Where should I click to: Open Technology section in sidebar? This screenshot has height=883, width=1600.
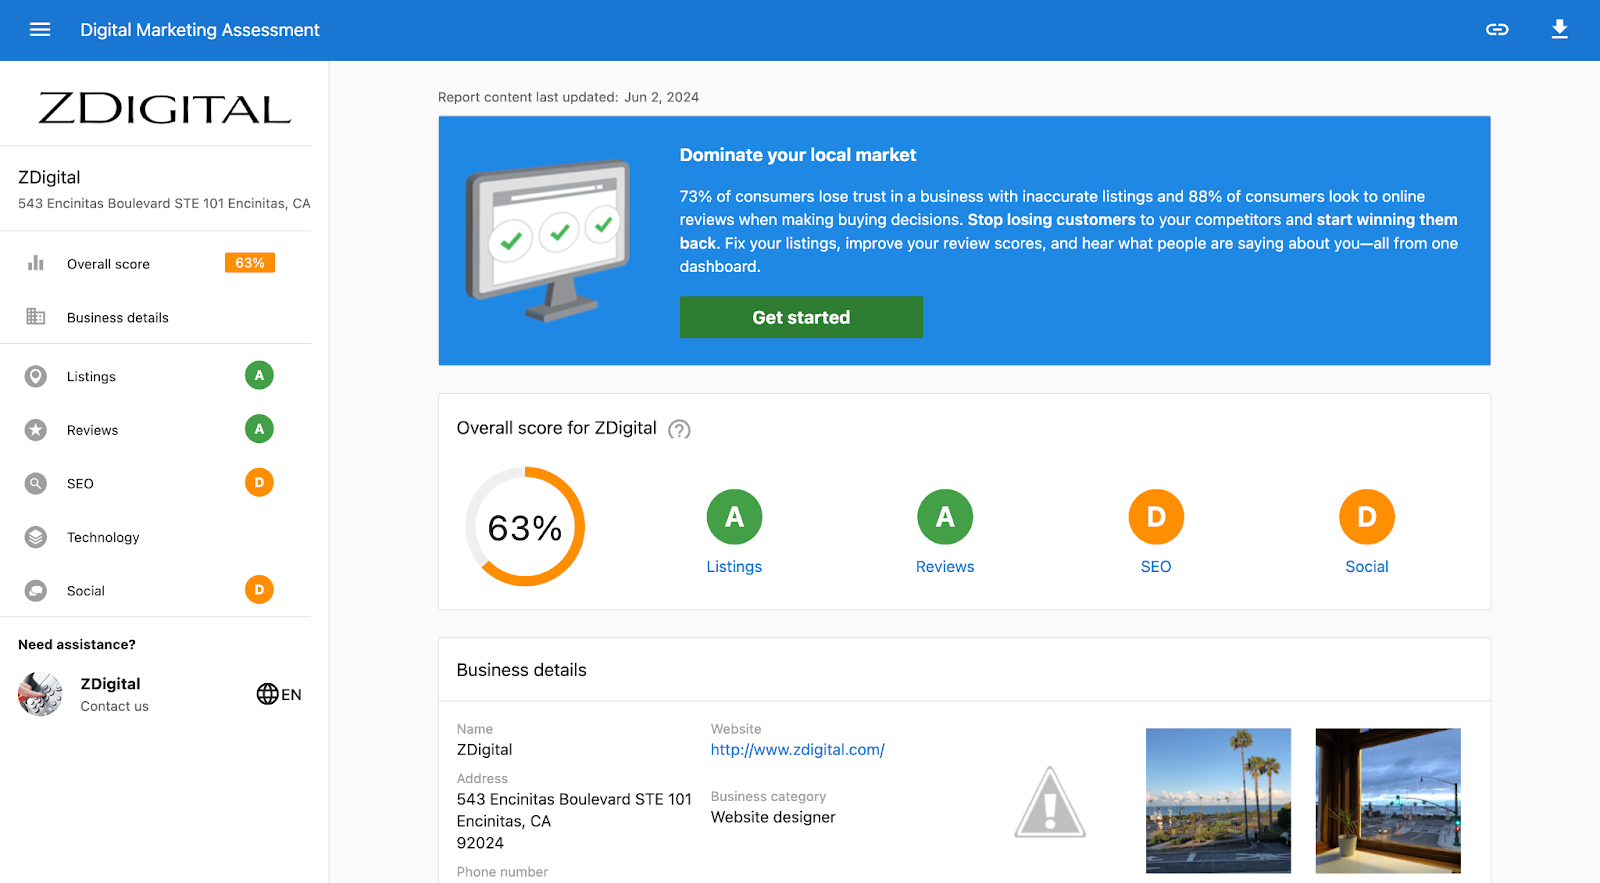[x=103, y=538]
